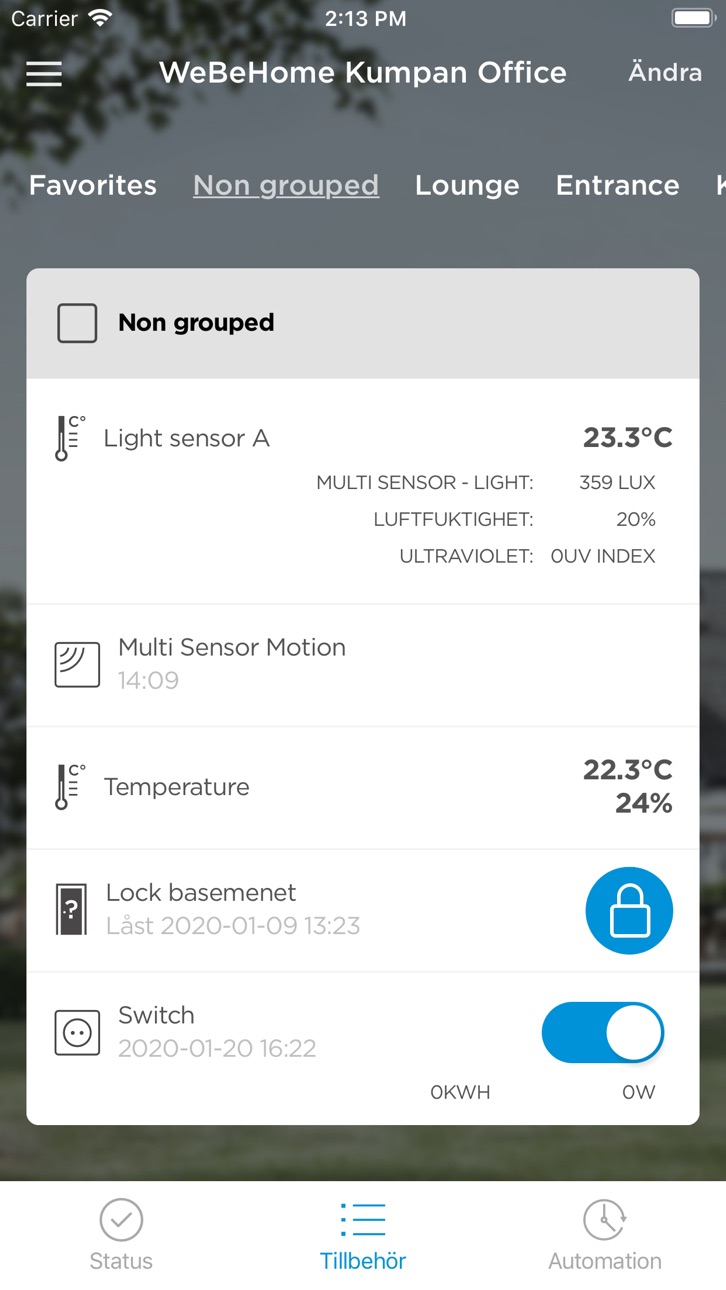Image resolution: width=726 pixels, height=1290 pixels.
Task: Tap the Temperature thermometer icon
Action: [70, 787]
